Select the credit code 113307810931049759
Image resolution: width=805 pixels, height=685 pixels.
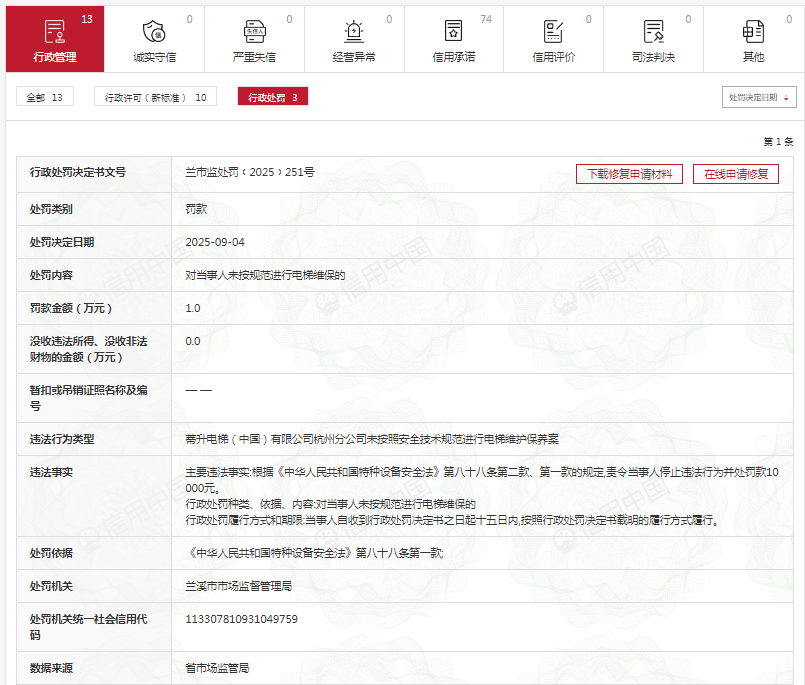point(241,620)
